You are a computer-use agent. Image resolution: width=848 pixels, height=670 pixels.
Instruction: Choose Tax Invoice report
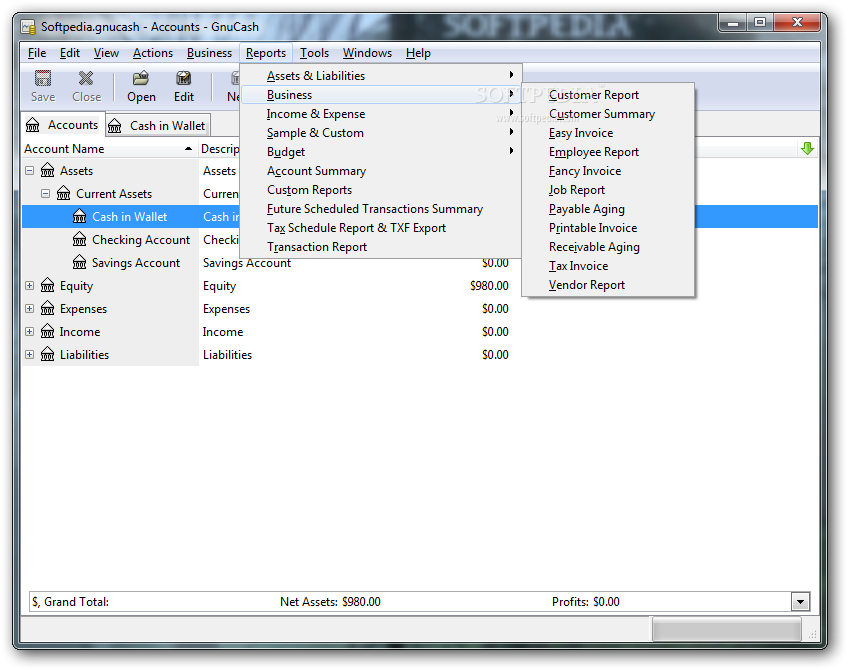click(608, 266)
